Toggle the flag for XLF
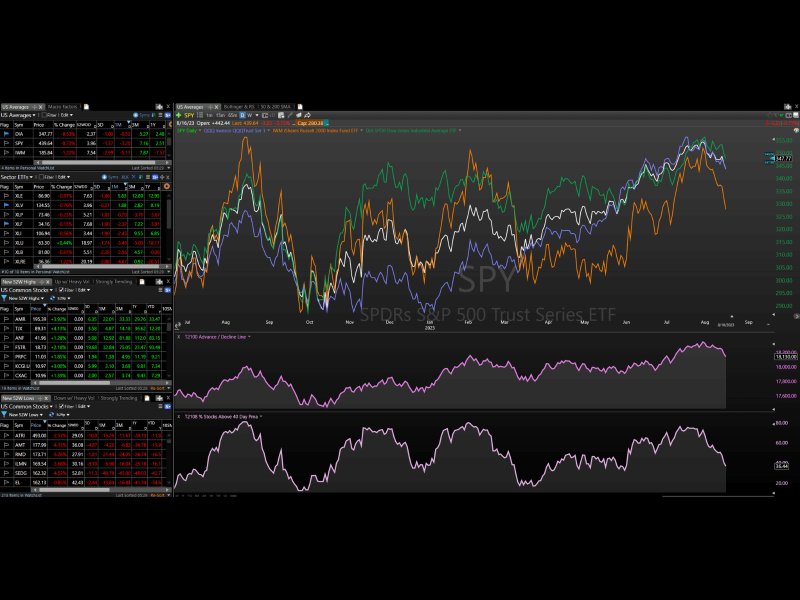This screenshot has height=600, width=800. (x=6, y=224)
